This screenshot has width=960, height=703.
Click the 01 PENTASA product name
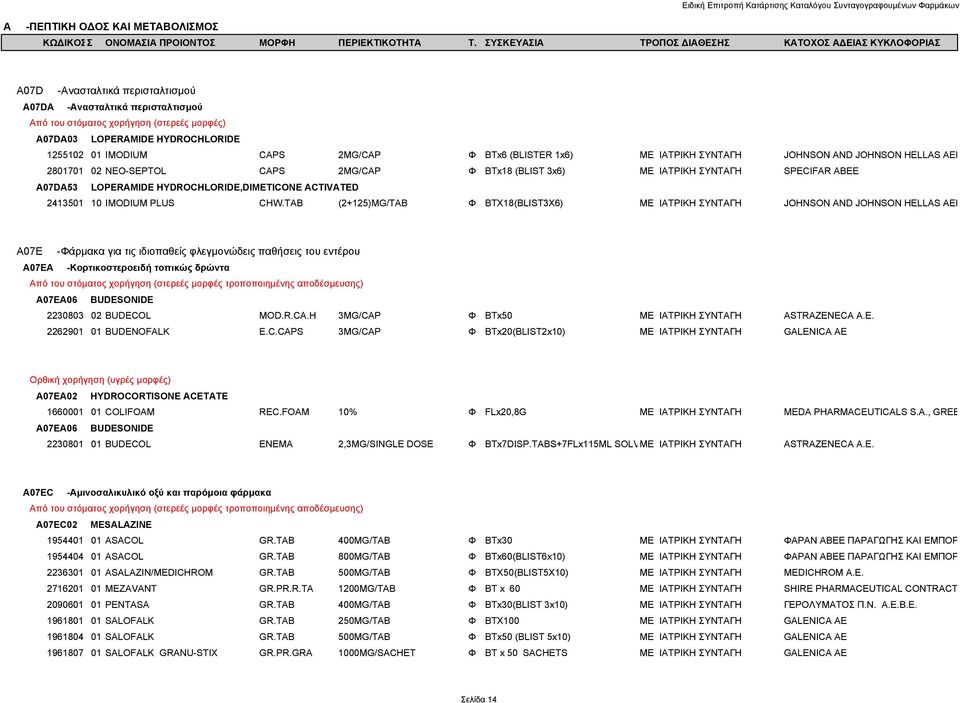120,604
